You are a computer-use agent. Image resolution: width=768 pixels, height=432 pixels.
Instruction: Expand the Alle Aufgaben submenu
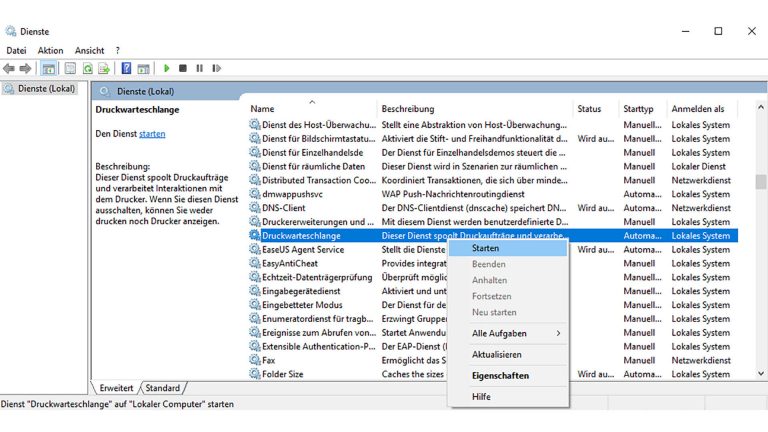click(x=516, y=333)
